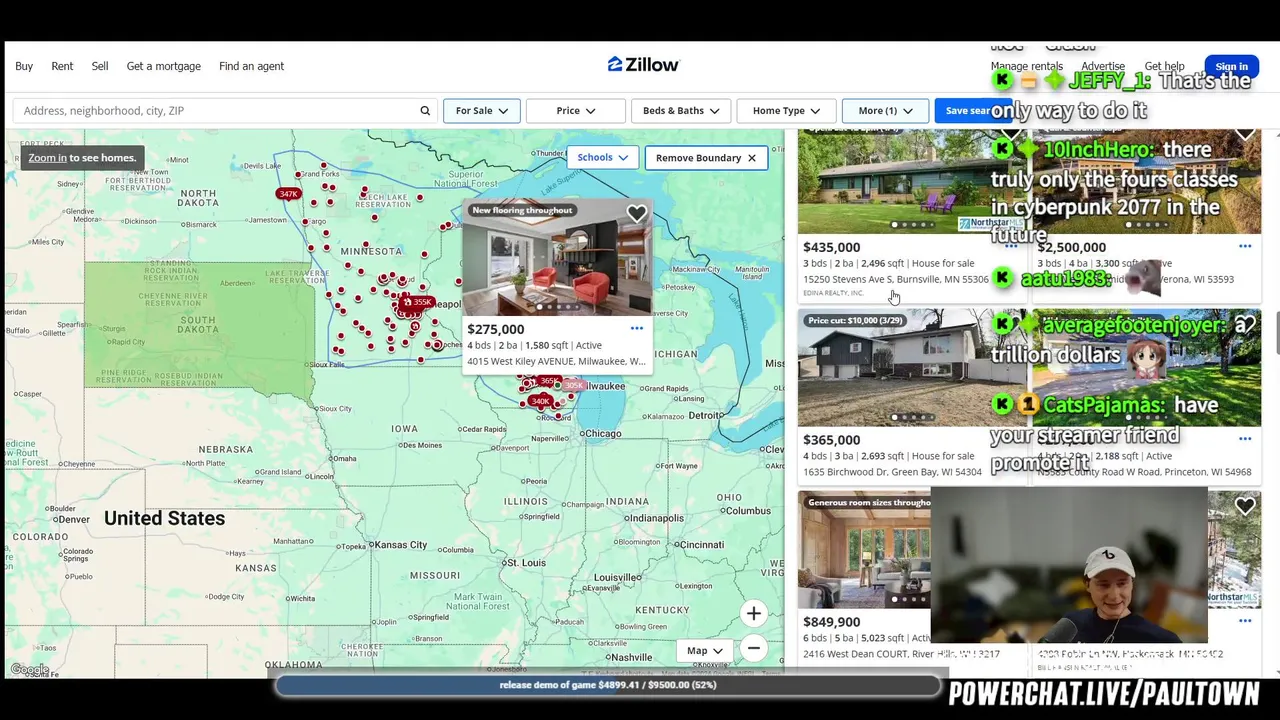Close the Remove Boundary X icon
Screen dimensions: 1280x720
click(x=752, y=158)
